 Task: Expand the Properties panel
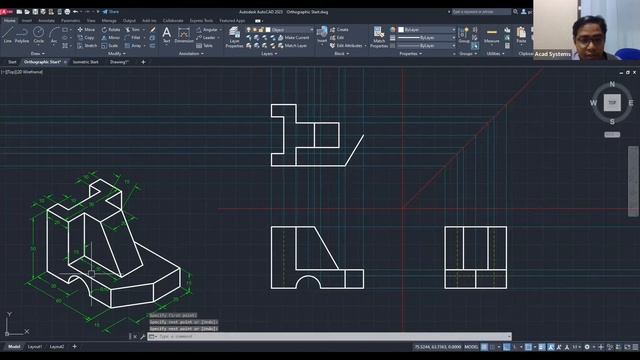point(411,53)
